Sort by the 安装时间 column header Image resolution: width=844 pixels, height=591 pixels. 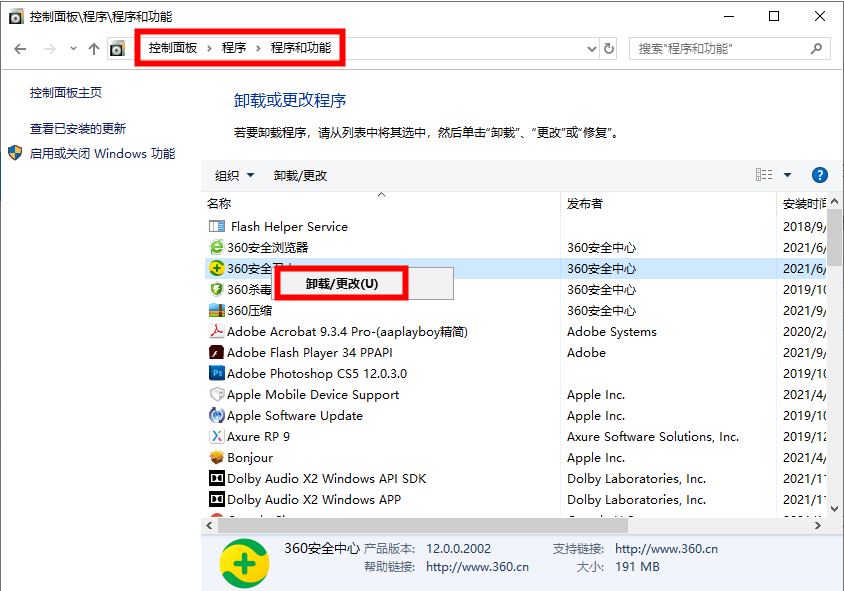point(804,203)
